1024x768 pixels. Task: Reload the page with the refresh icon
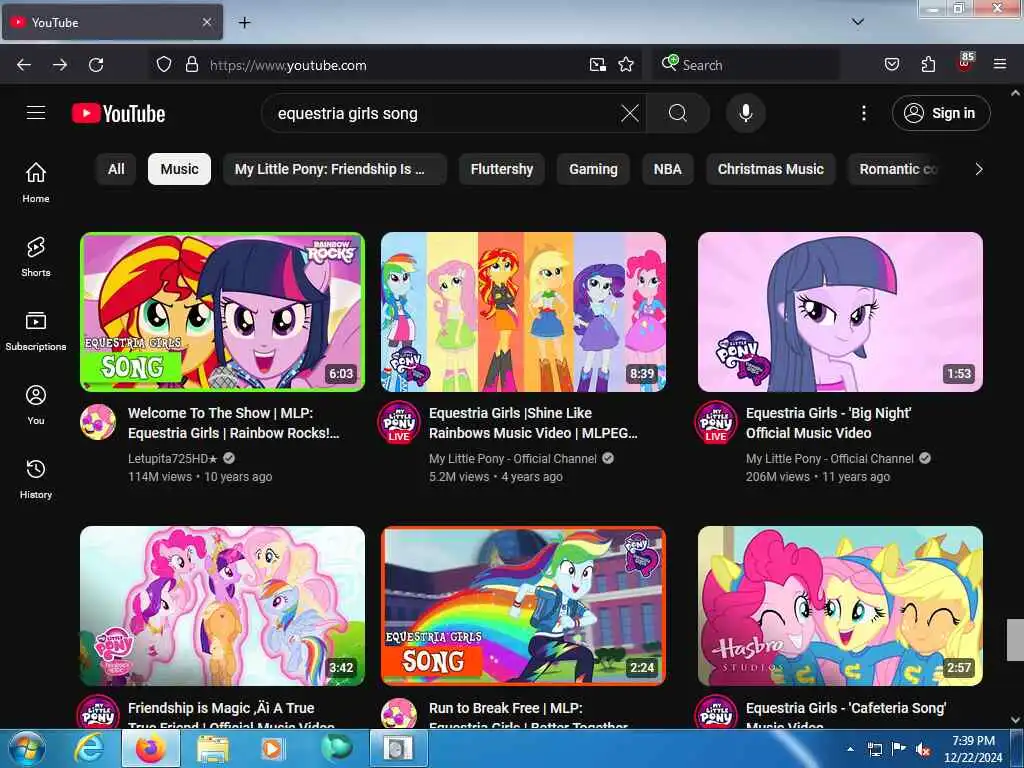point(96,65)
